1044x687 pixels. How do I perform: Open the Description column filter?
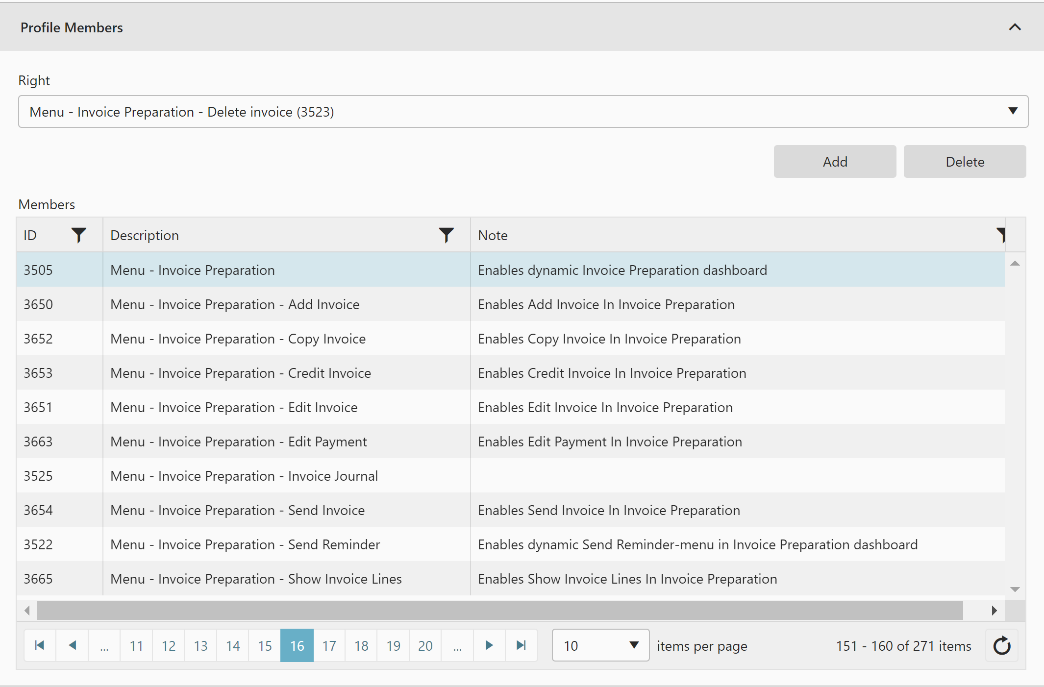447,235
